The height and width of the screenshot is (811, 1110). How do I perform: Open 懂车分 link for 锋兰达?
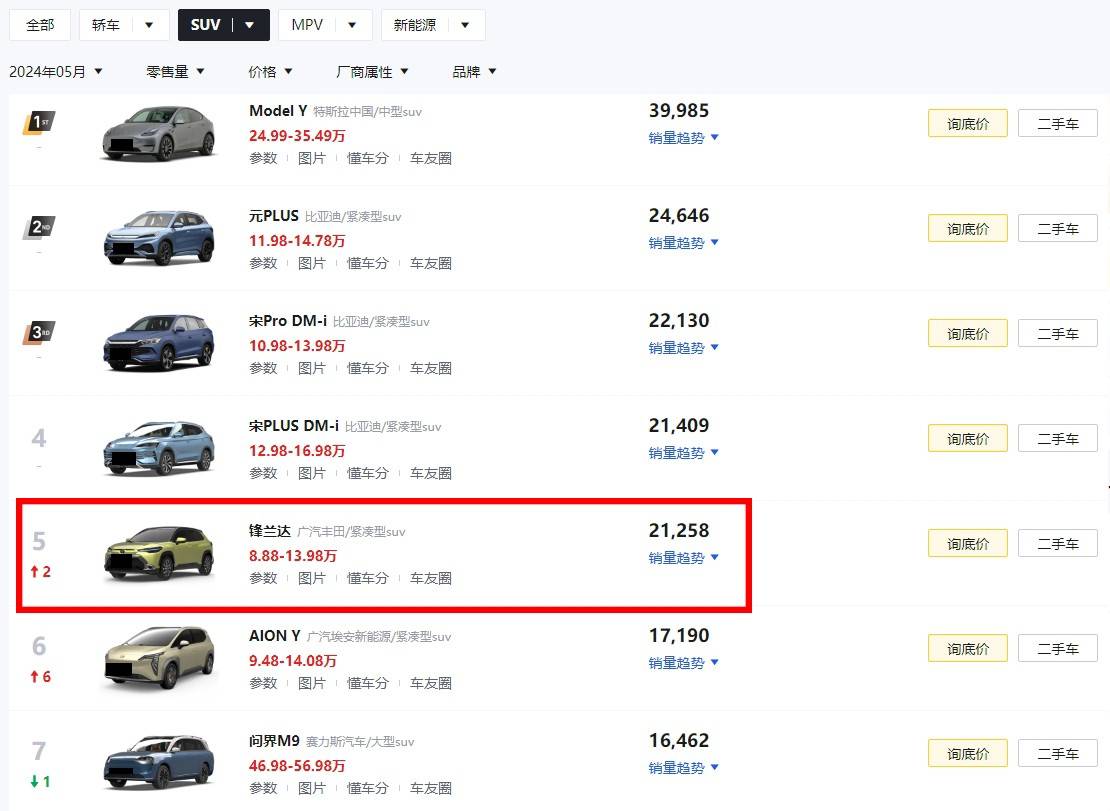click(x=368, y=578)
